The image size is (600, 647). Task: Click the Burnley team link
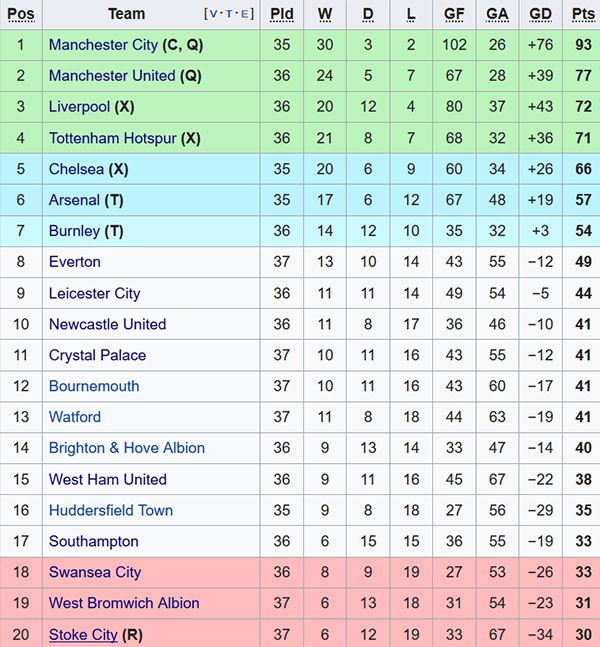point(74,231)
